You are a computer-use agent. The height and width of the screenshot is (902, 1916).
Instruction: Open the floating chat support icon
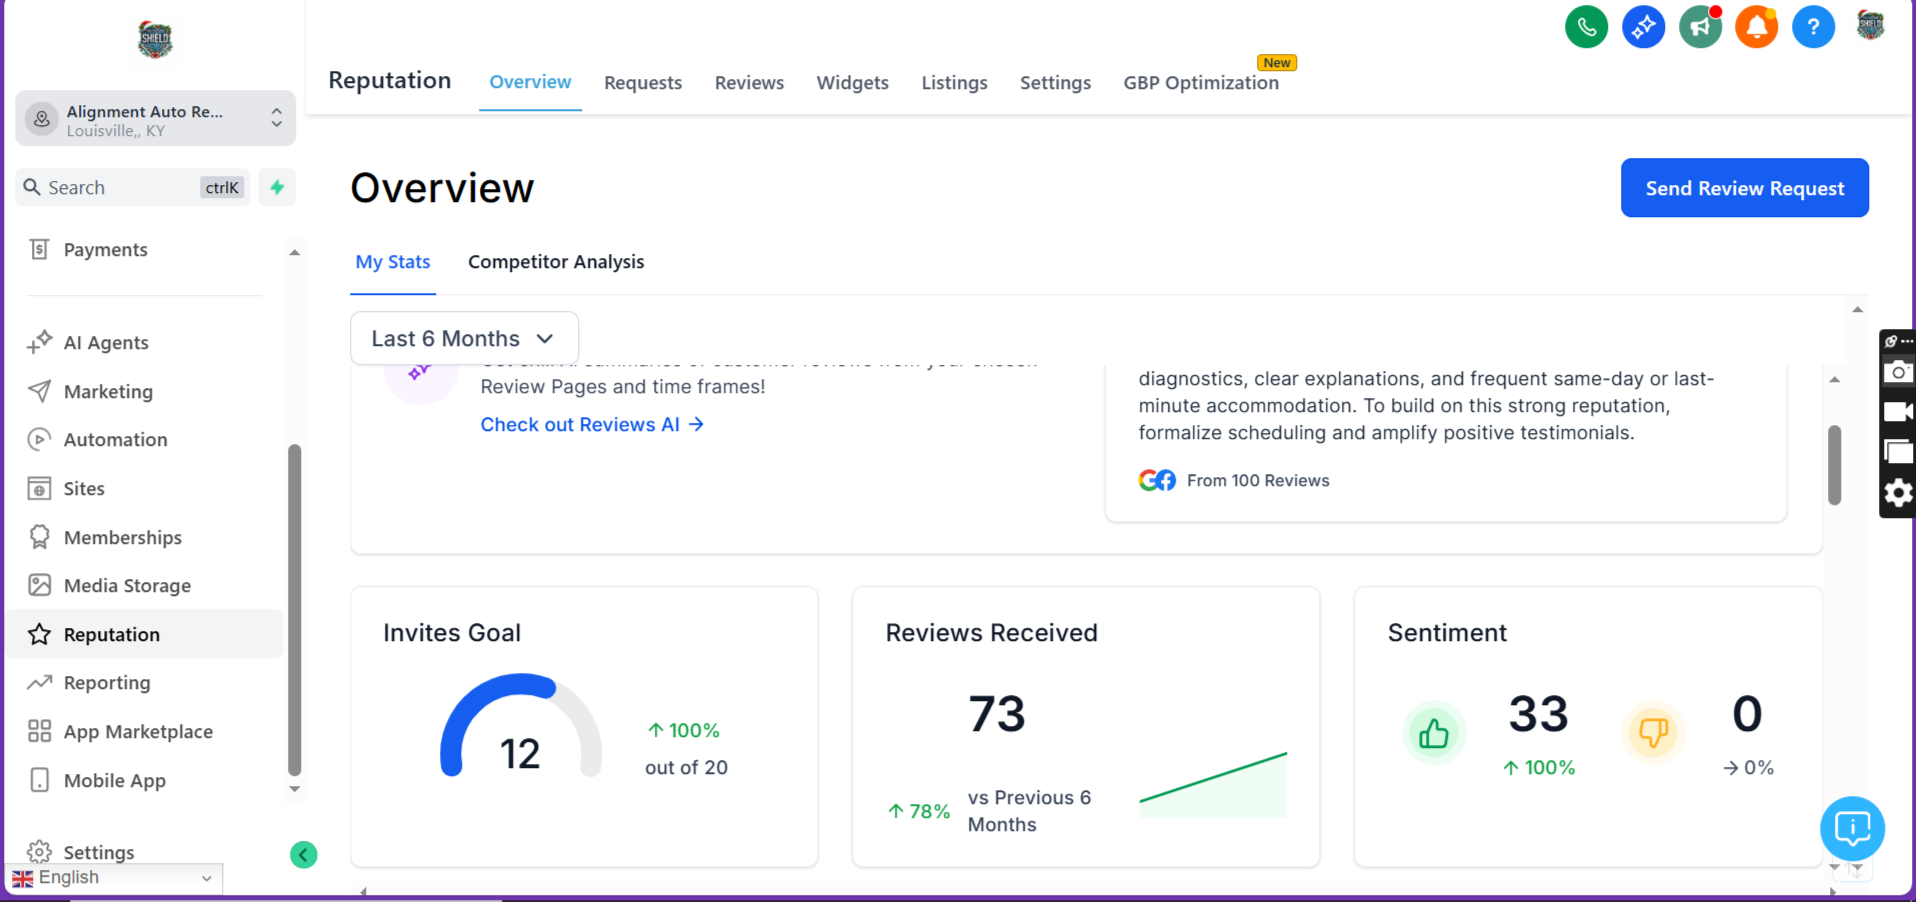point(1852,828)
